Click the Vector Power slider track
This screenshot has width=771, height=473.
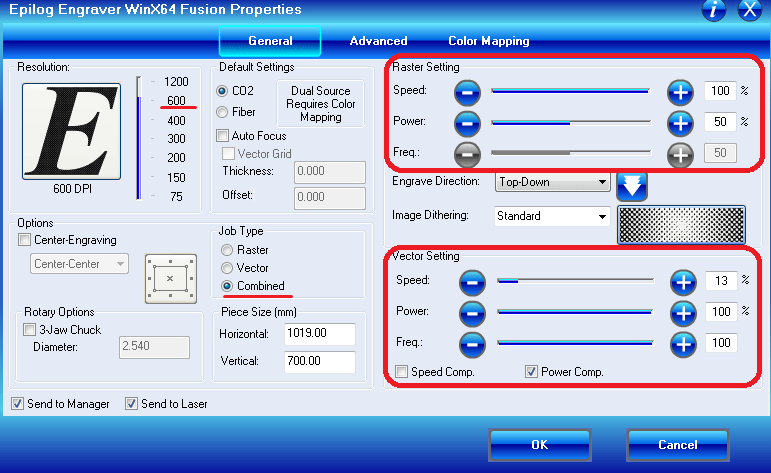(x=575, y=312)
